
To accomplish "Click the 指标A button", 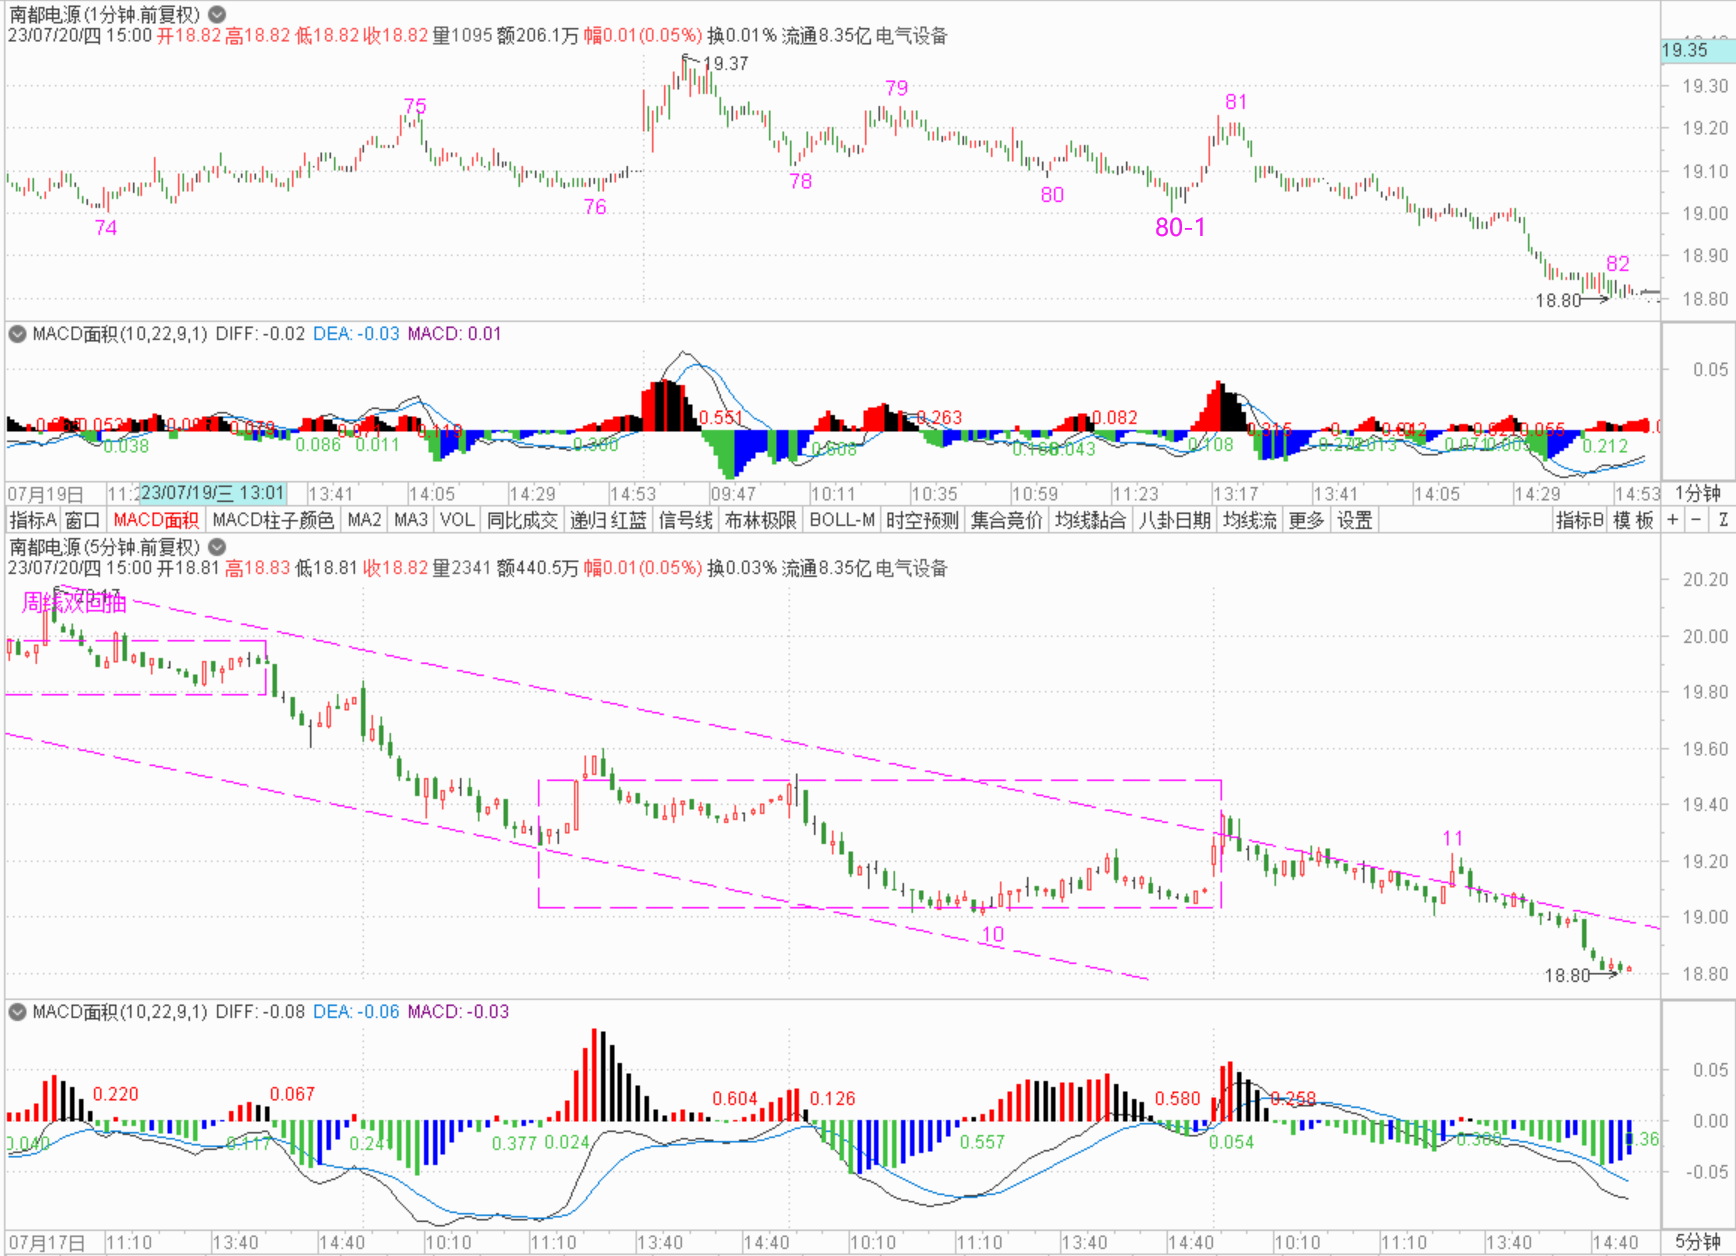I will point(33,520).
